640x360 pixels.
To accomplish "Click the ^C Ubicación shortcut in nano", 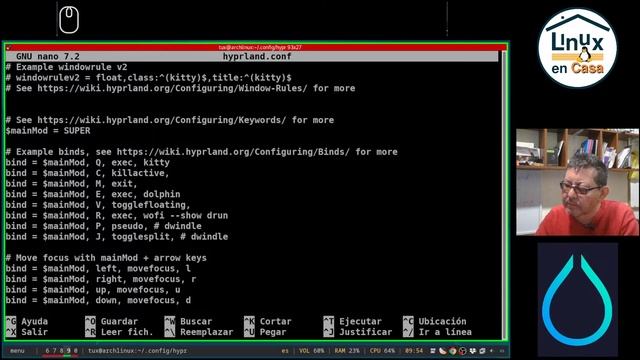I will click(434, 321).
